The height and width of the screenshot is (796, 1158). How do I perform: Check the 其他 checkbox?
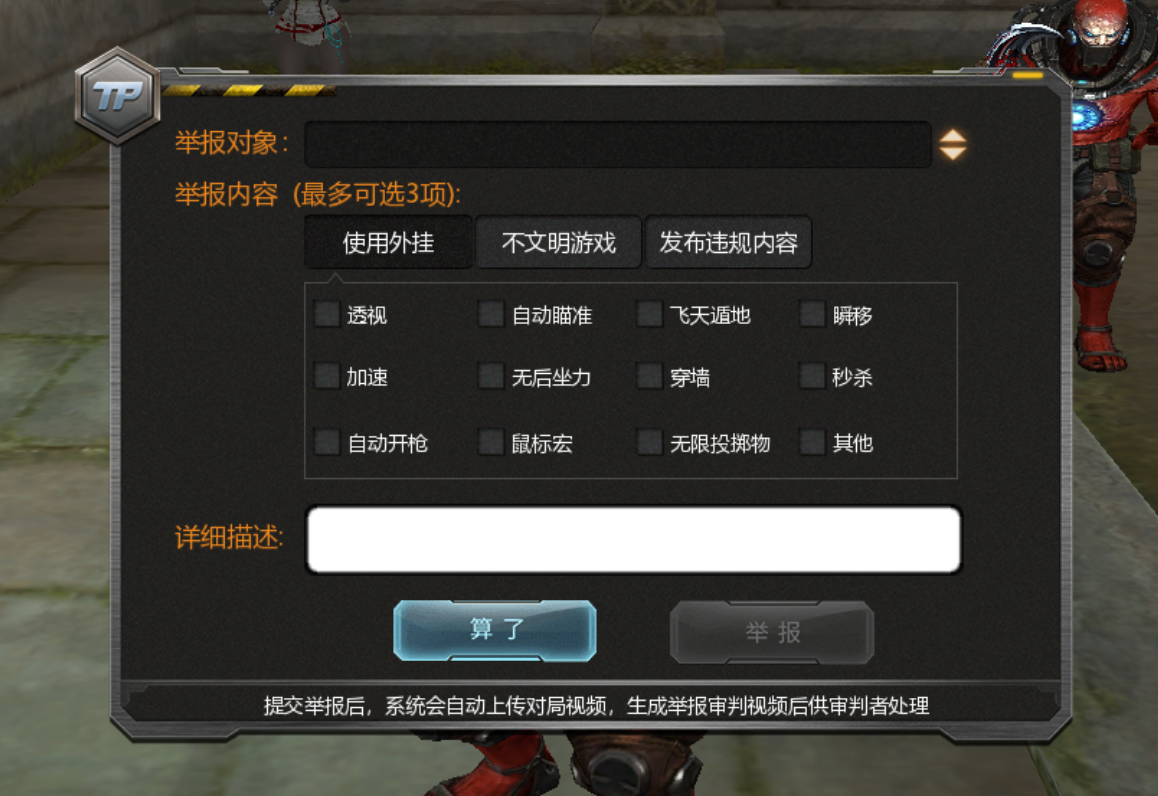812,442
